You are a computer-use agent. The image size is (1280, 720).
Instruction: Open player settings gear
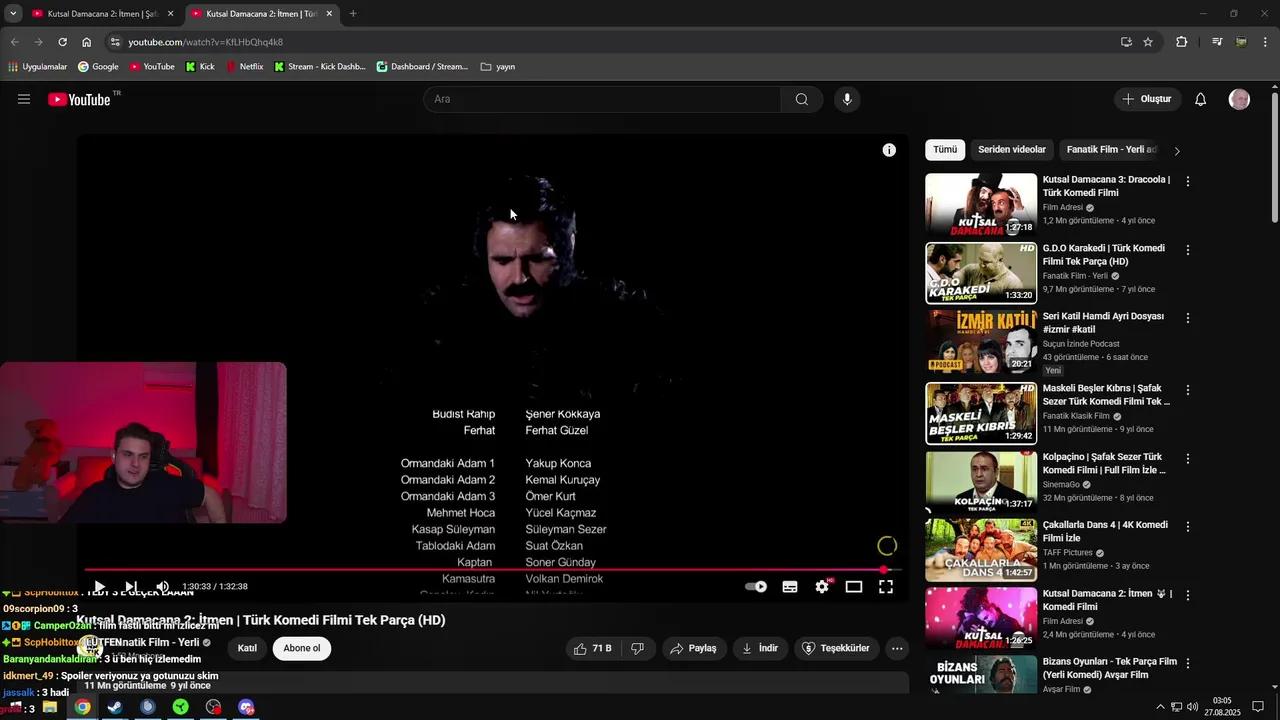tap(822, 587)
